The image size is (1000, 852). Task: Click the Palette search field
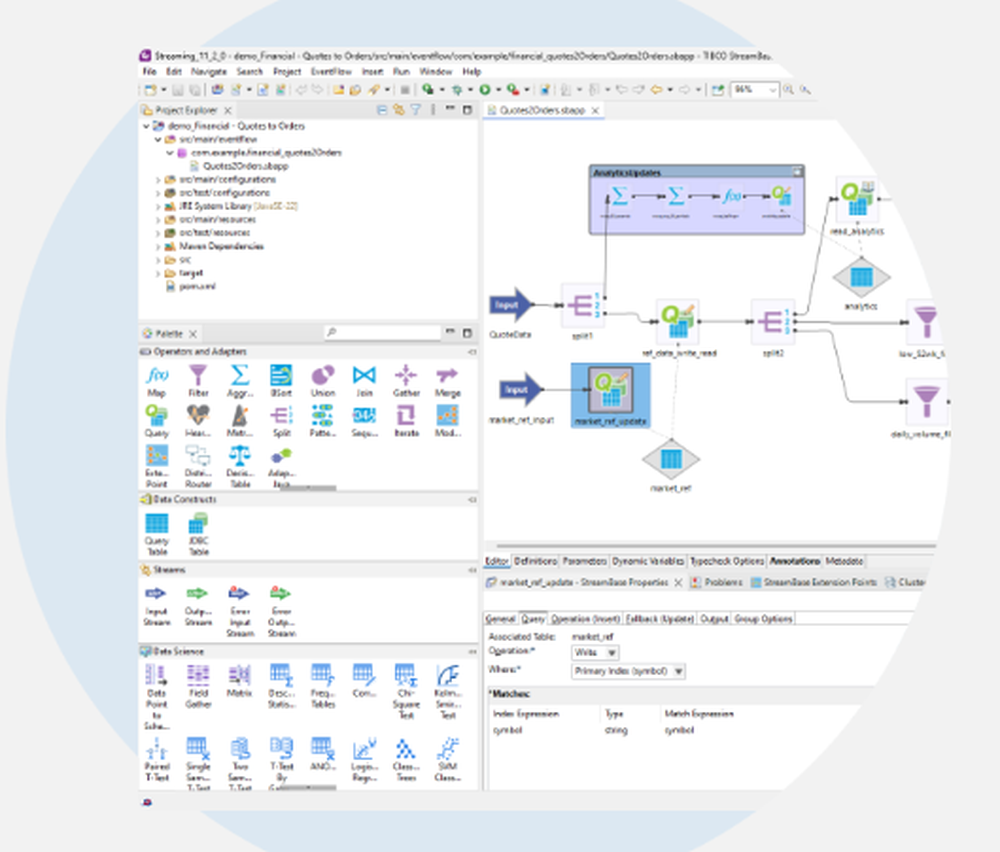(383, 333)
